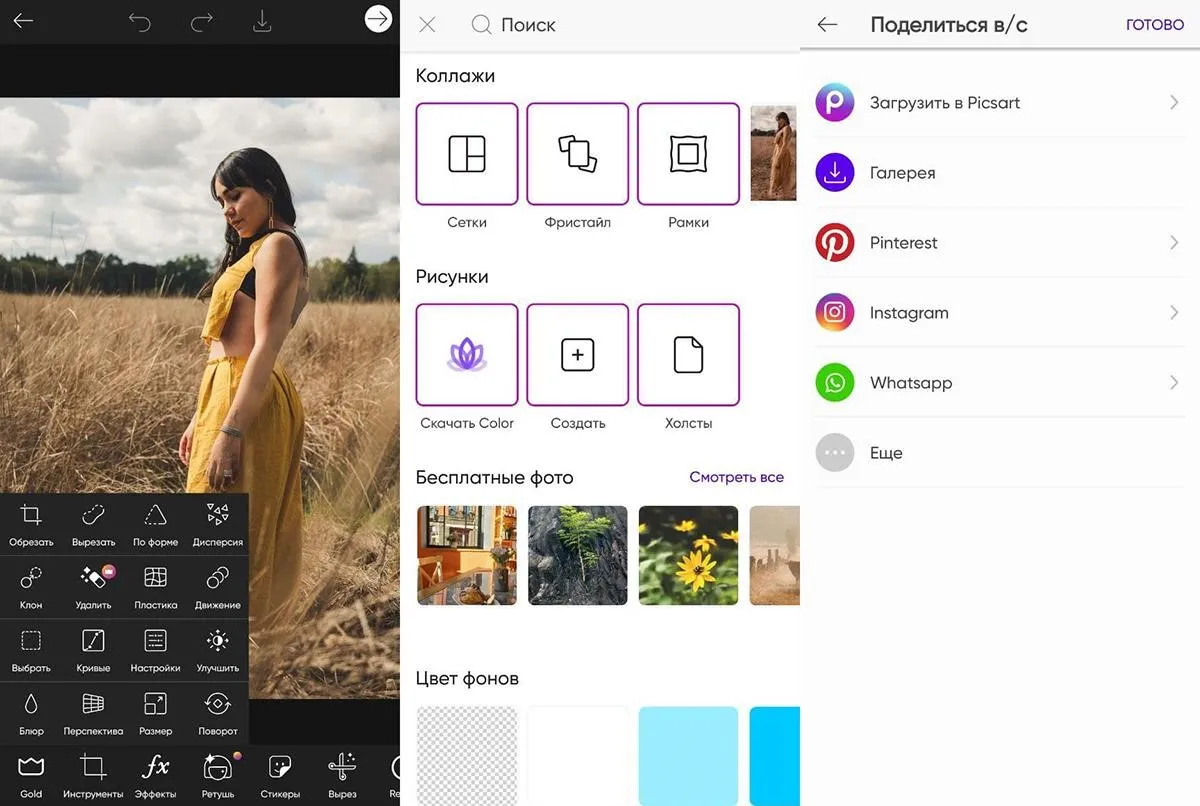The image size is (1200, 806).
Task: Open the Смотреть все link
Action: (736, 478)
